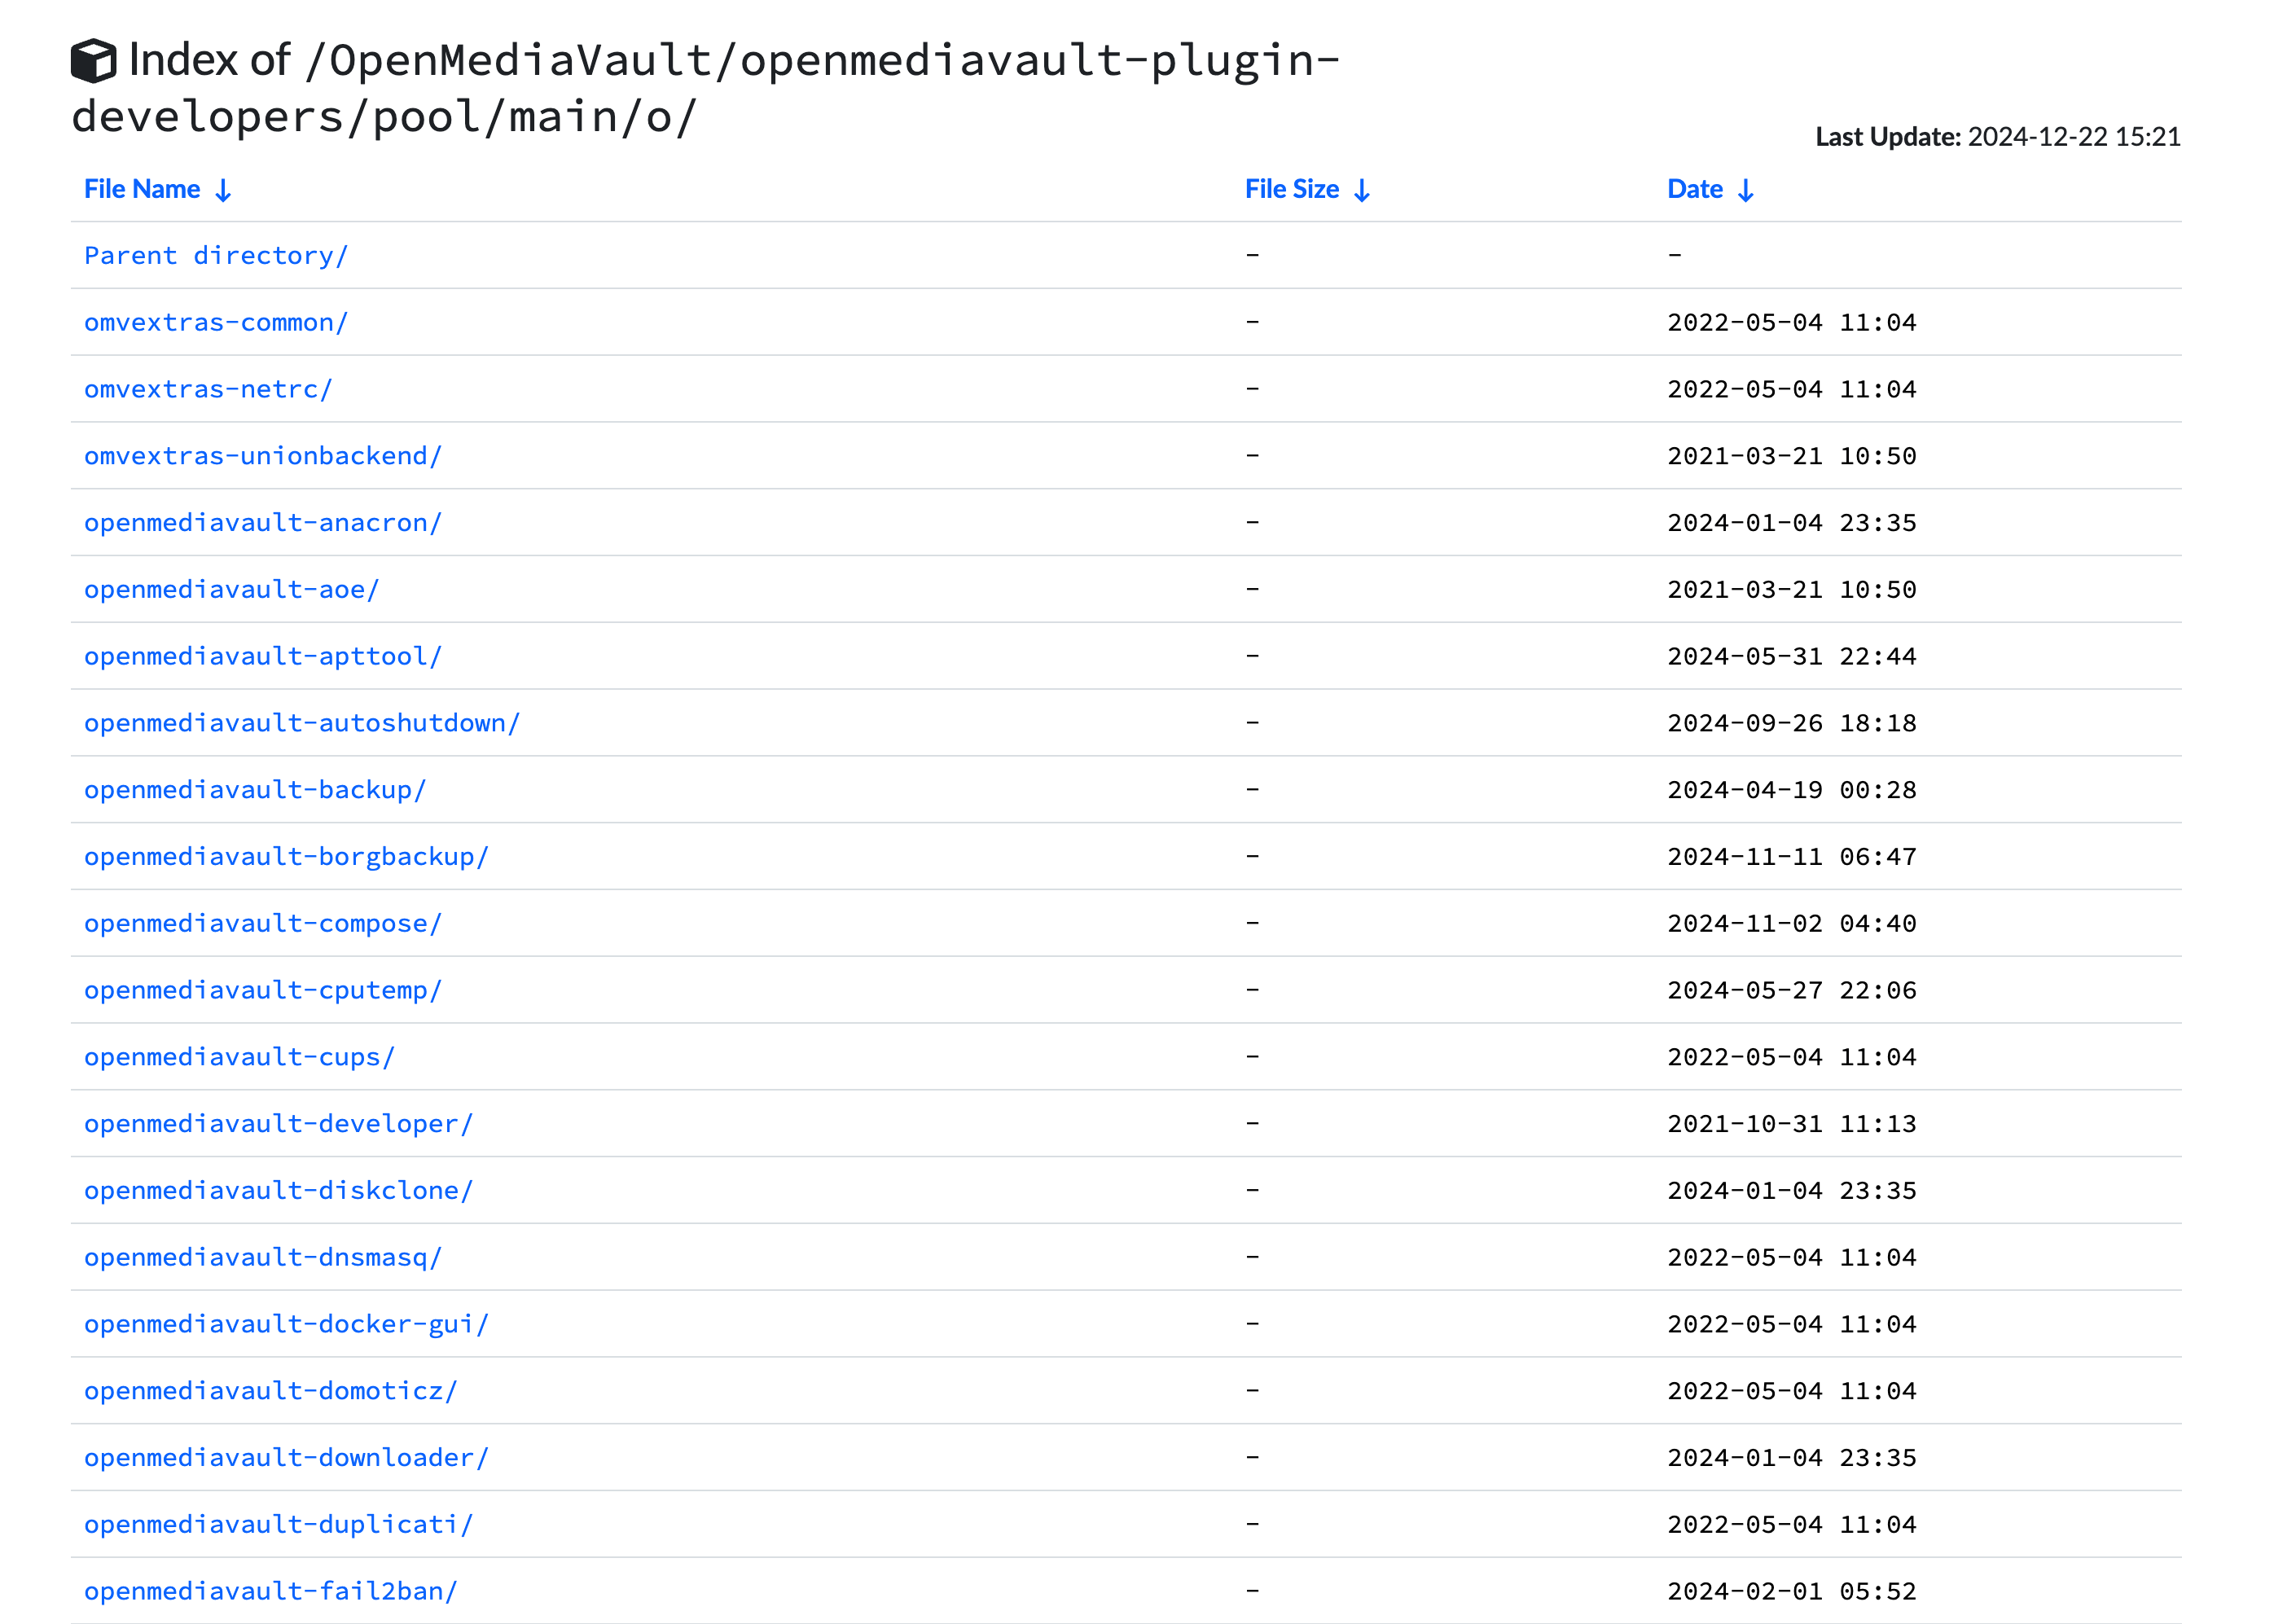The width and height of the screenshot is (2274, 1624).
Task: Open the Parent directory link
Action: (216, 256)
